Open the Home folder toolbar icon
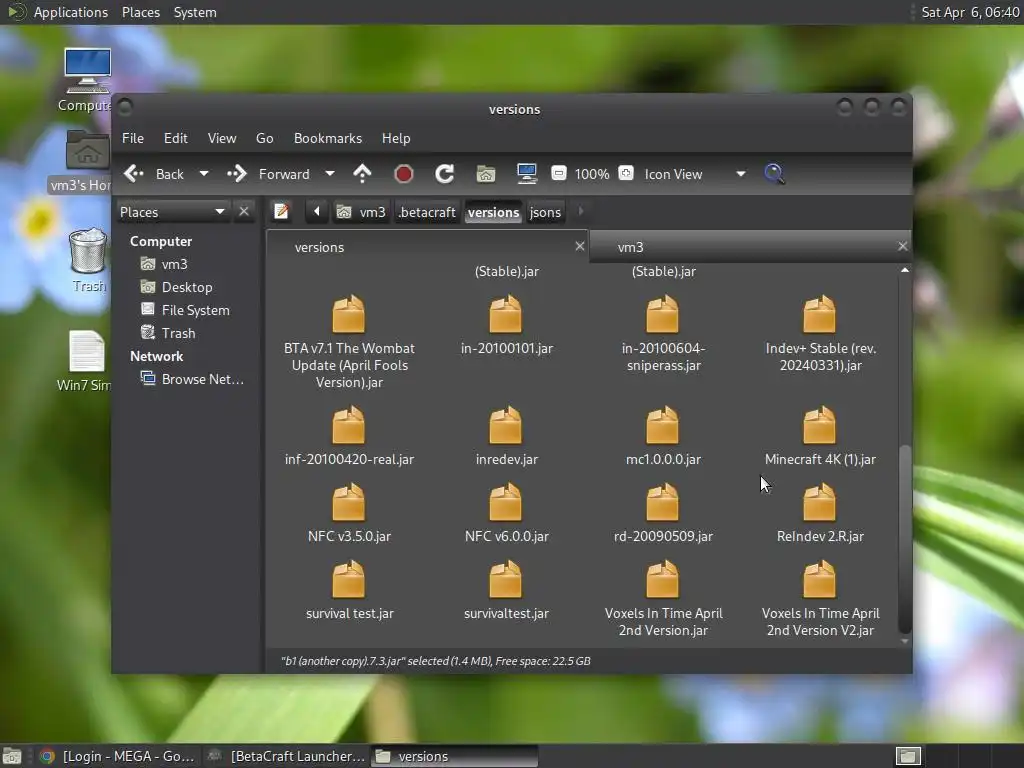The width and height of the screenshot is (1024, 768). pyautogui.click(x=486, y=174)
